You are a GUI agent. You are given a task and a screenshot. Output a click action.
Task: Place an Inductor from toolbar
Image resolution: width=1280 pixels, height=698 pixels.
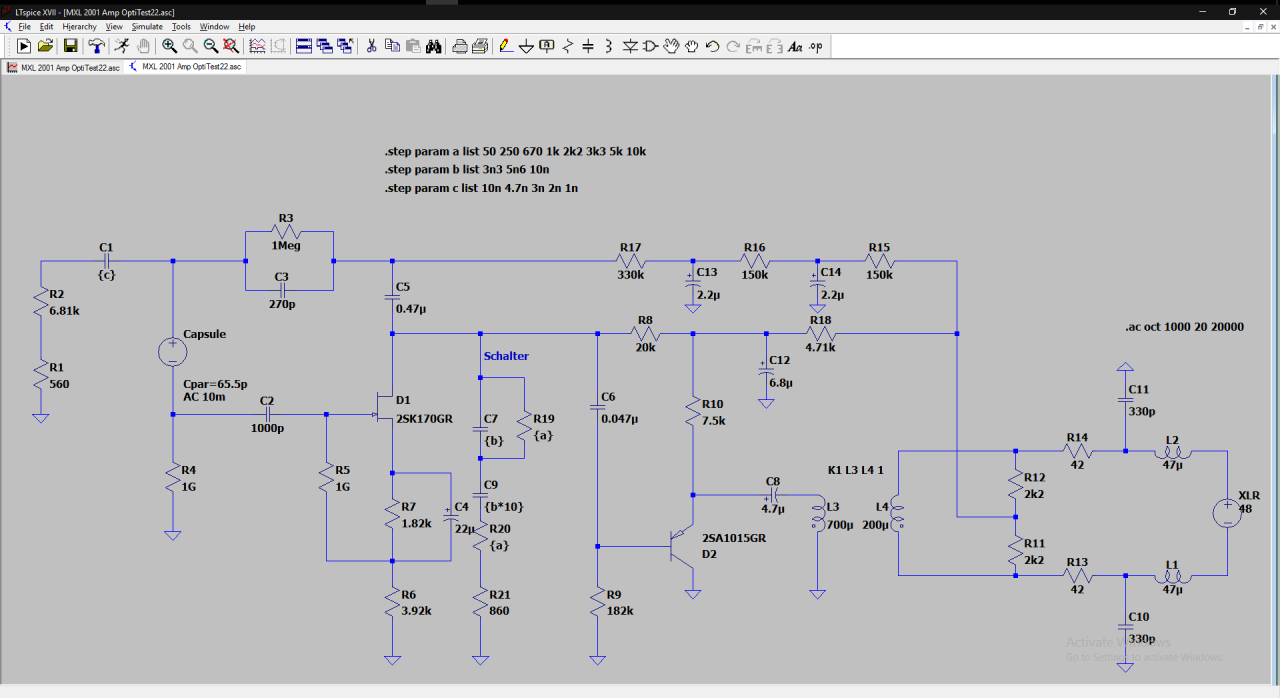(x=609, y=46)
